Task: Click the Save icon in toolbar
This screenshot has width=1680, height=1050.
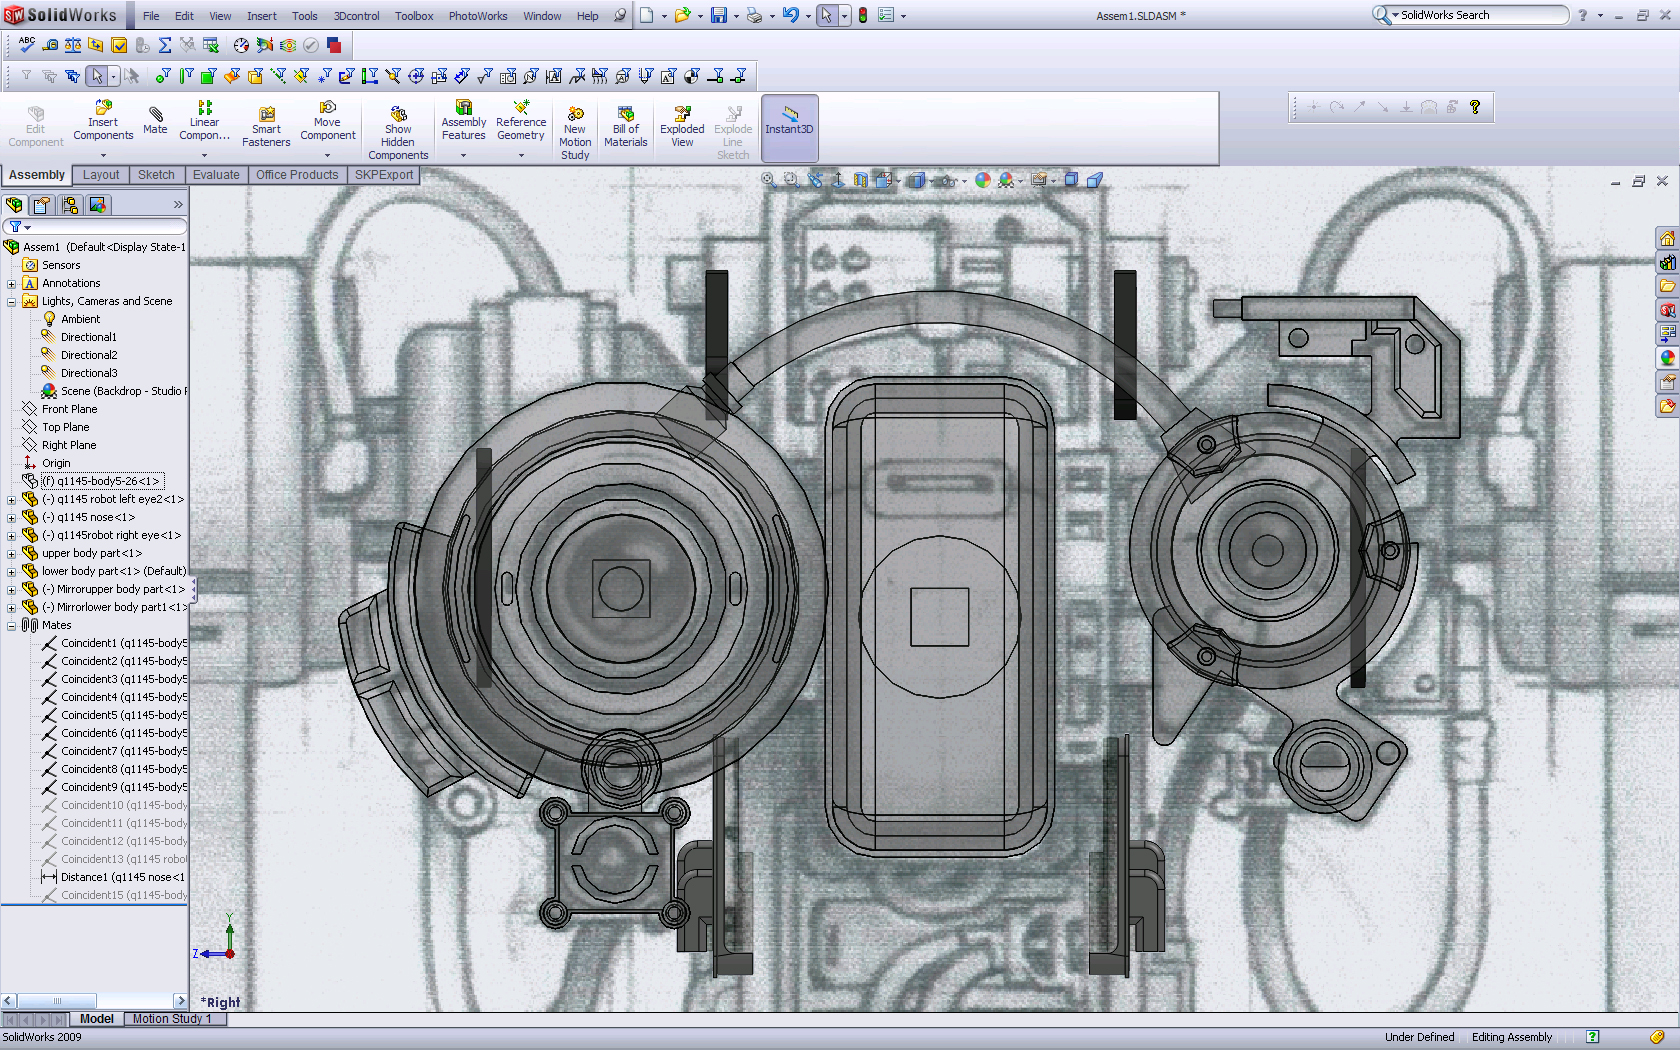Action: [x=718, y=15]
